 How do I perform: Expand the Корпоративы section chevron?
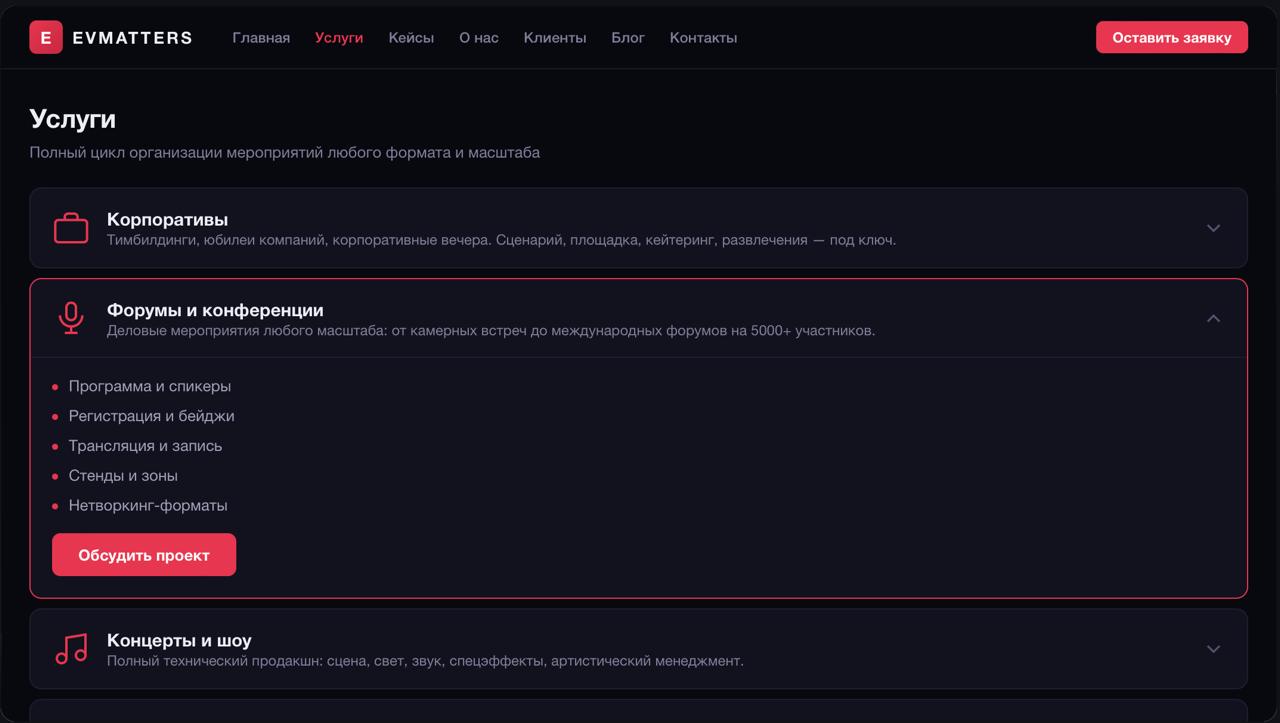pos(1213,228)
